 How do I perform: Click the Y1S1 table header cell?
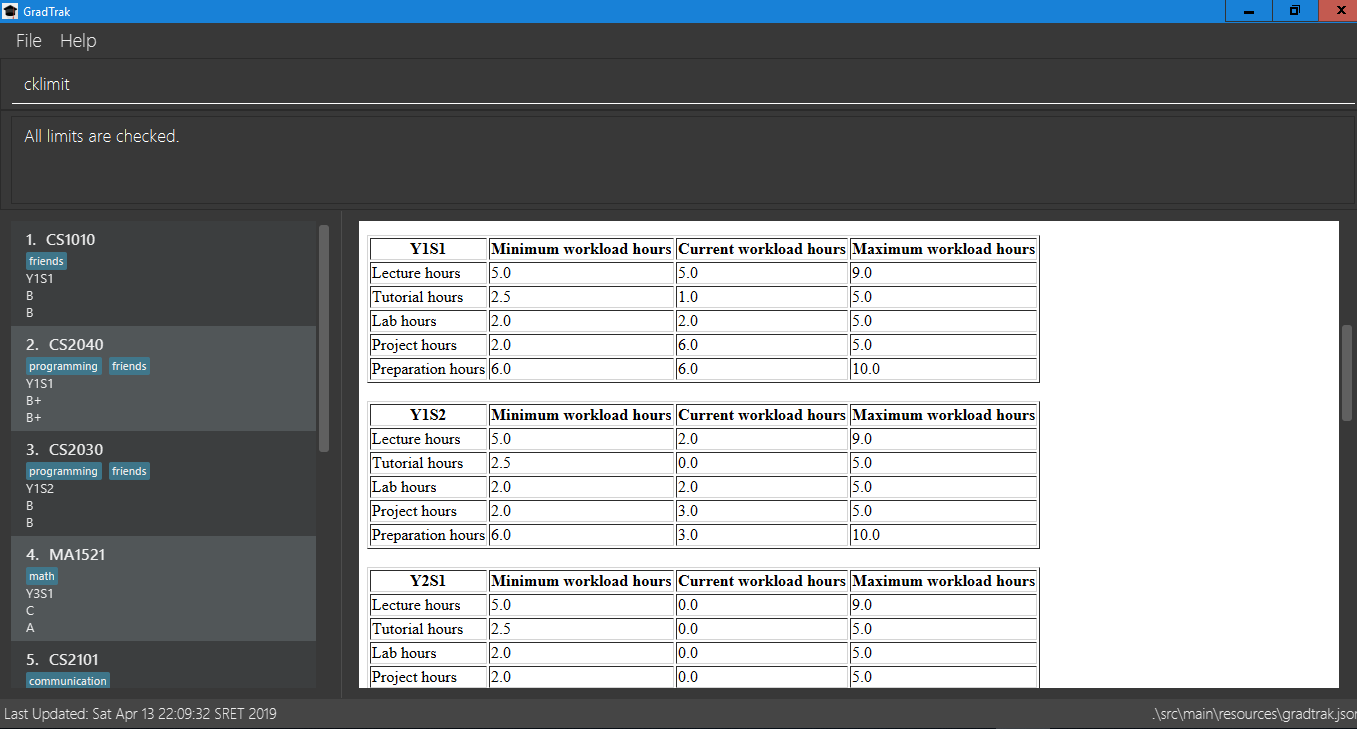tap(428, 249)
